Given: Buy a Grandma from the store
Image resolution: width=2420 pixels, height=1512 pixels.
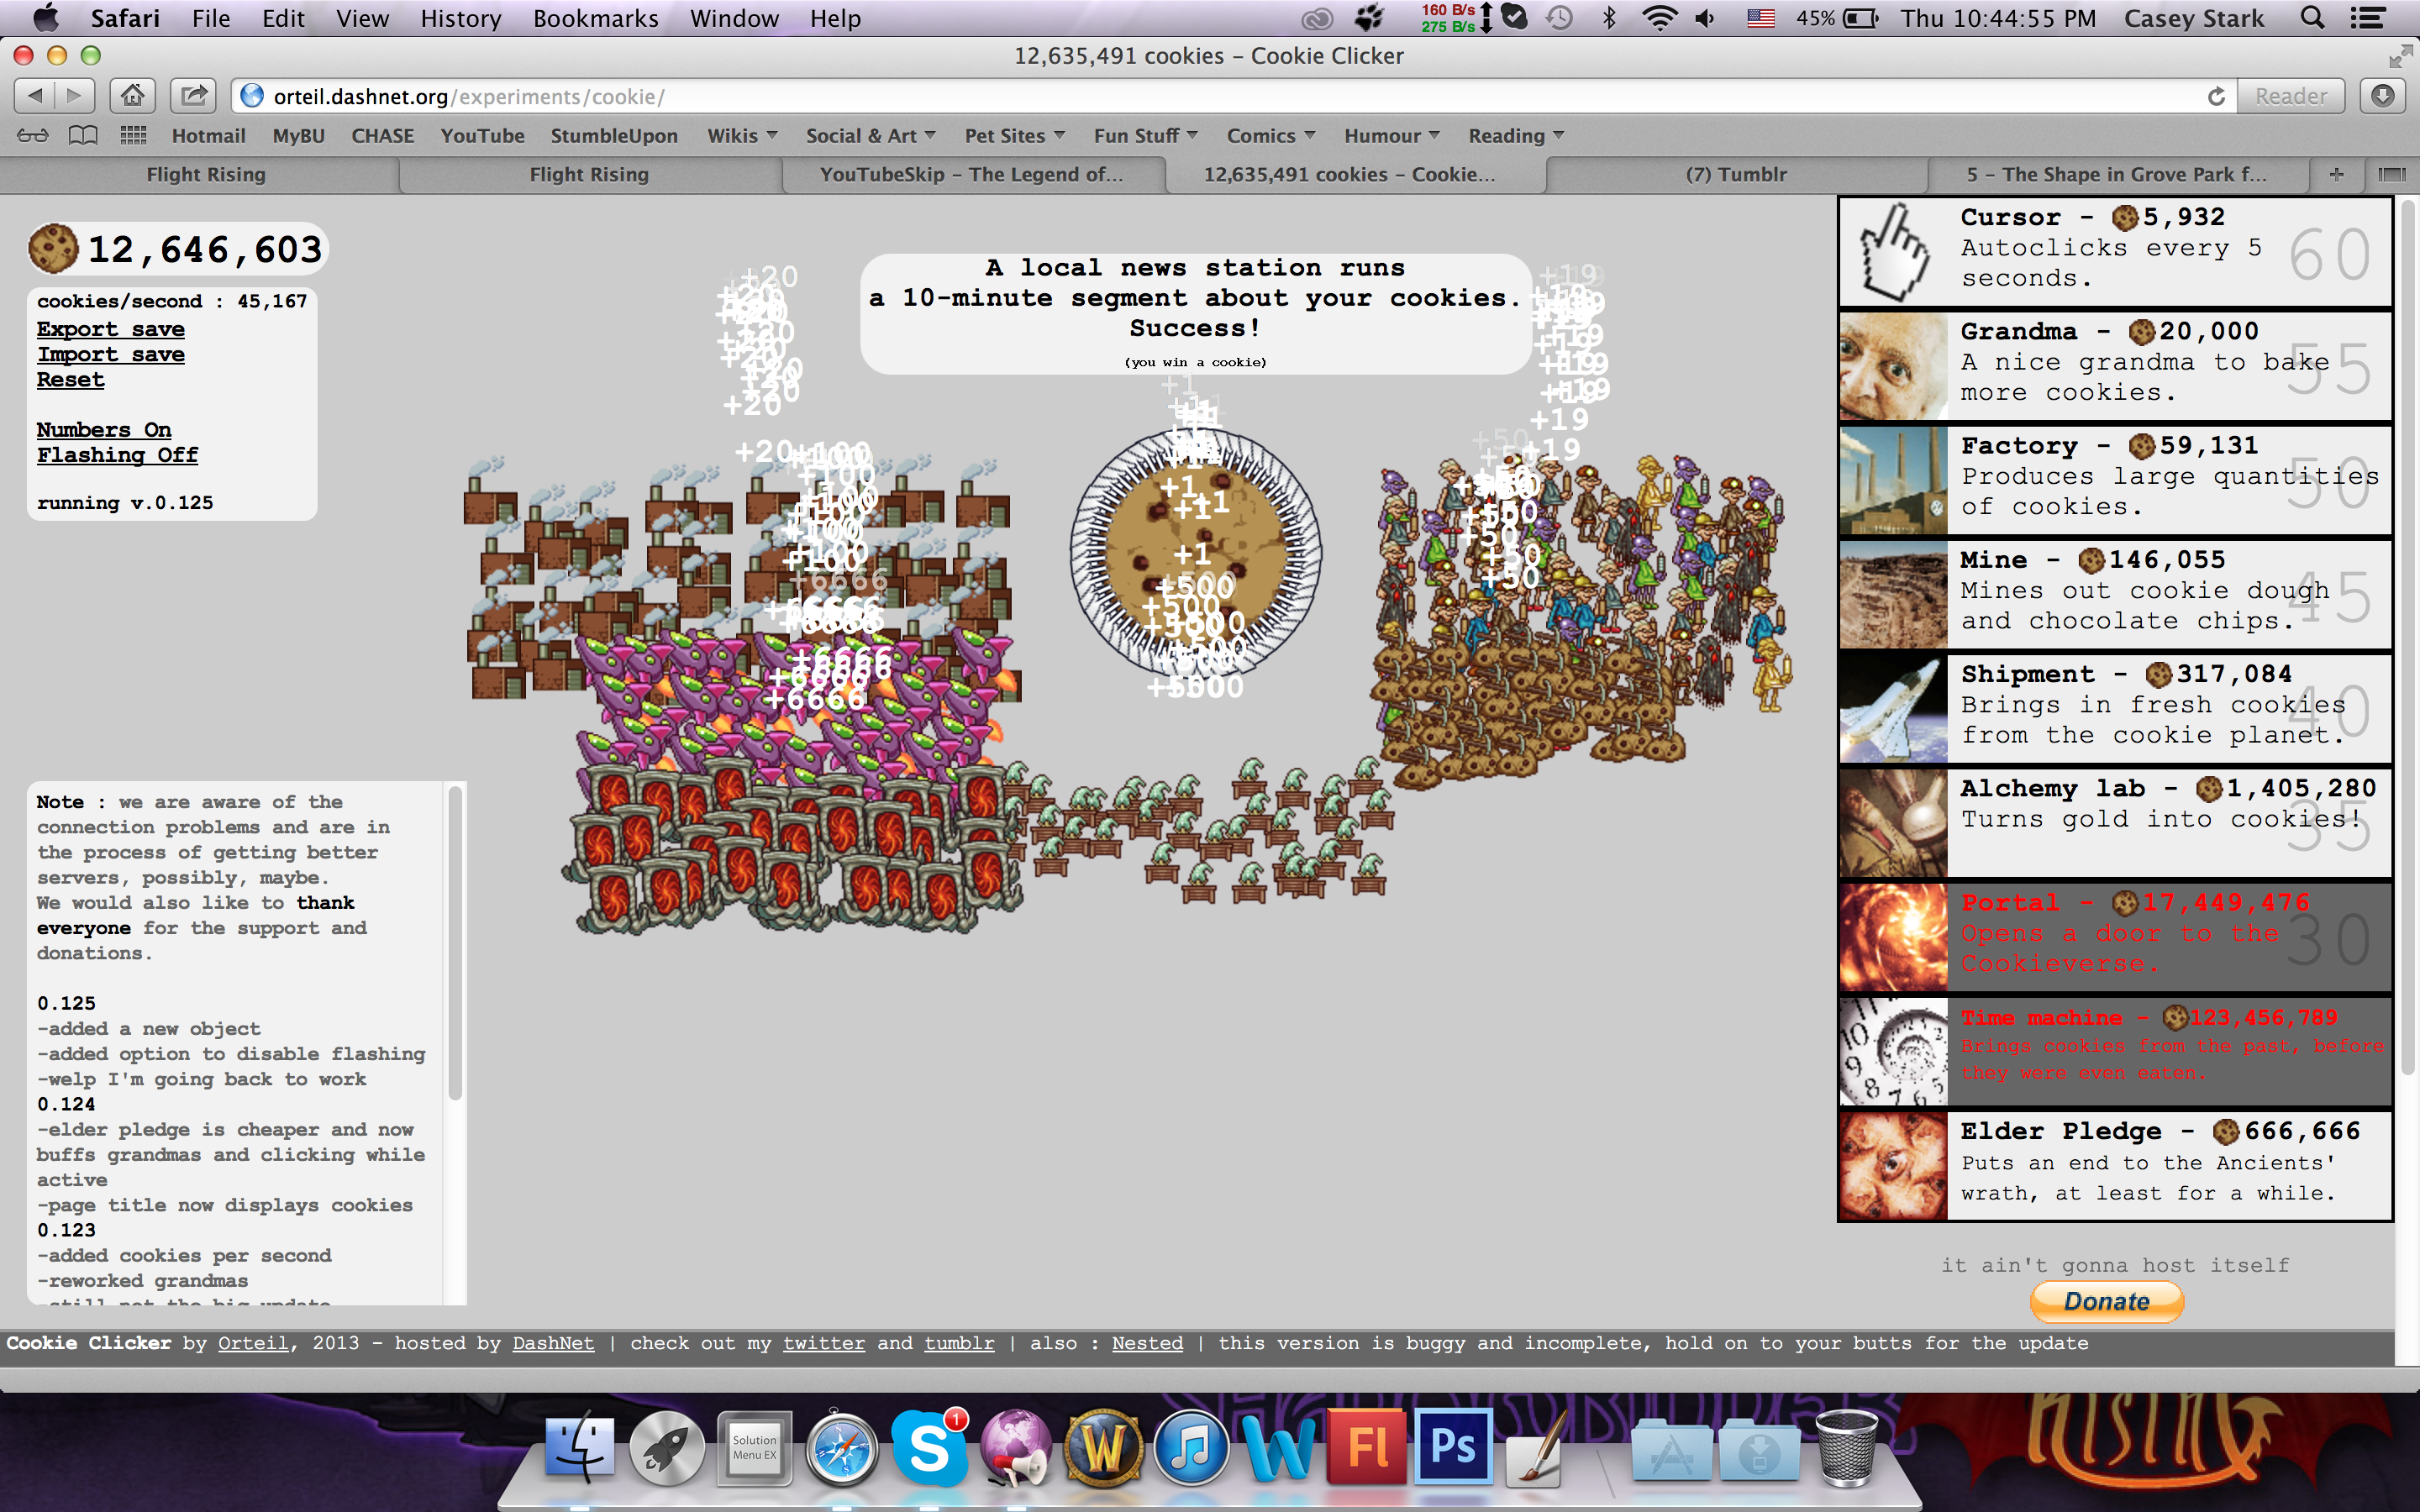Looking at the screenshot, I should [2115, 366].
